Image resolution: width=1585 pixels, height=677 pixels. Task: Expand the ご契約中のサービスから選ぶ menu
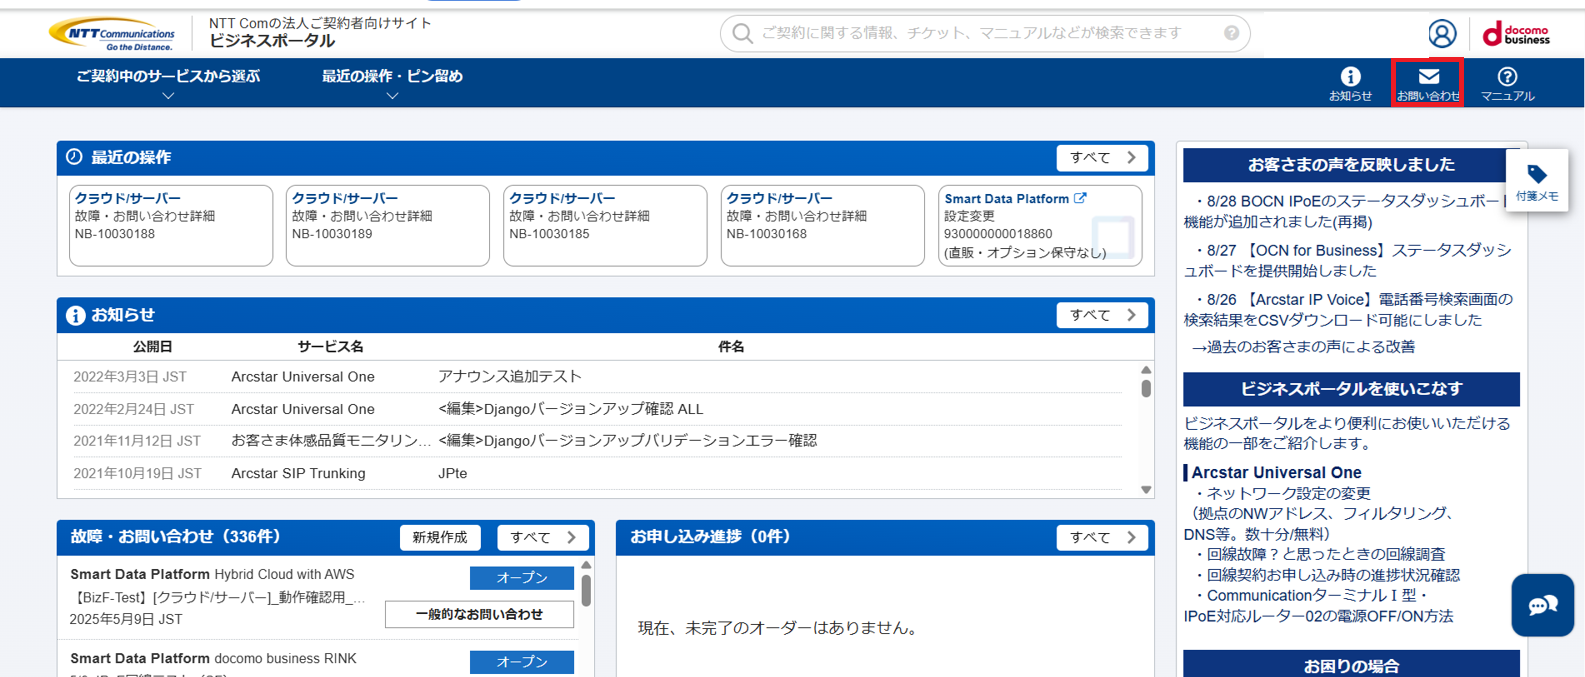(x=168, y=83)
